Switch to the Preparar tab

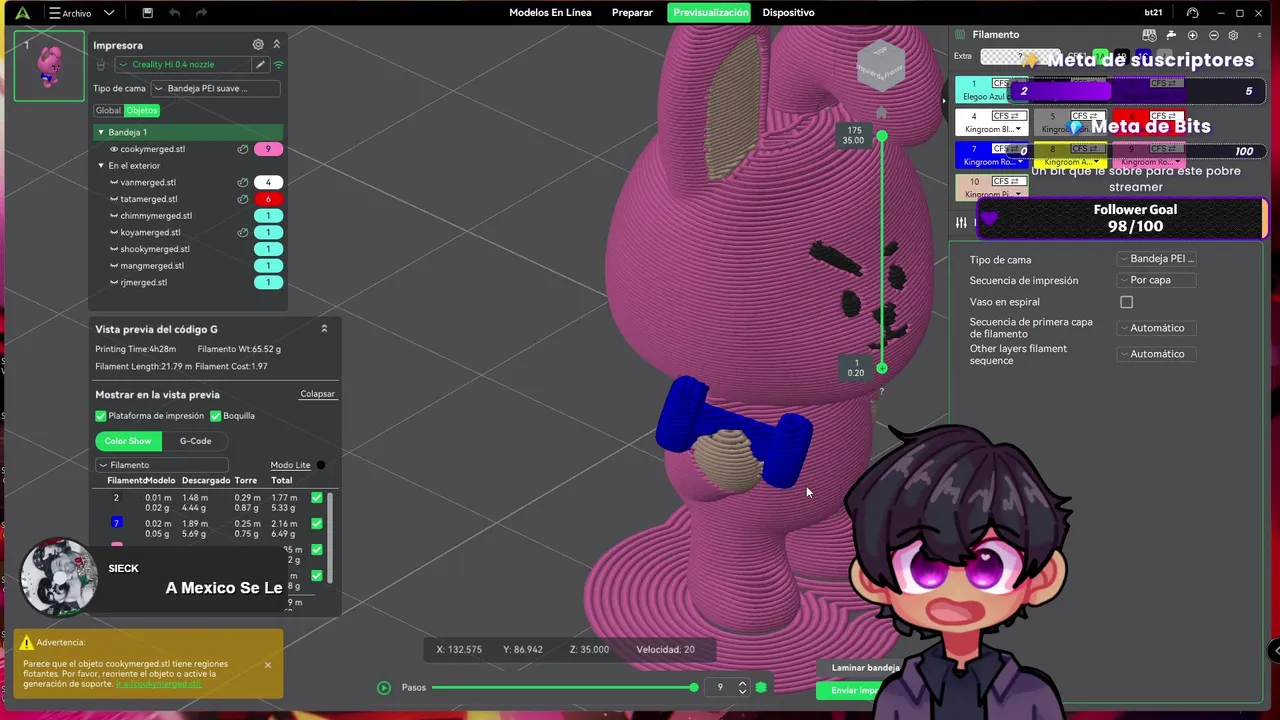(632, 13)
